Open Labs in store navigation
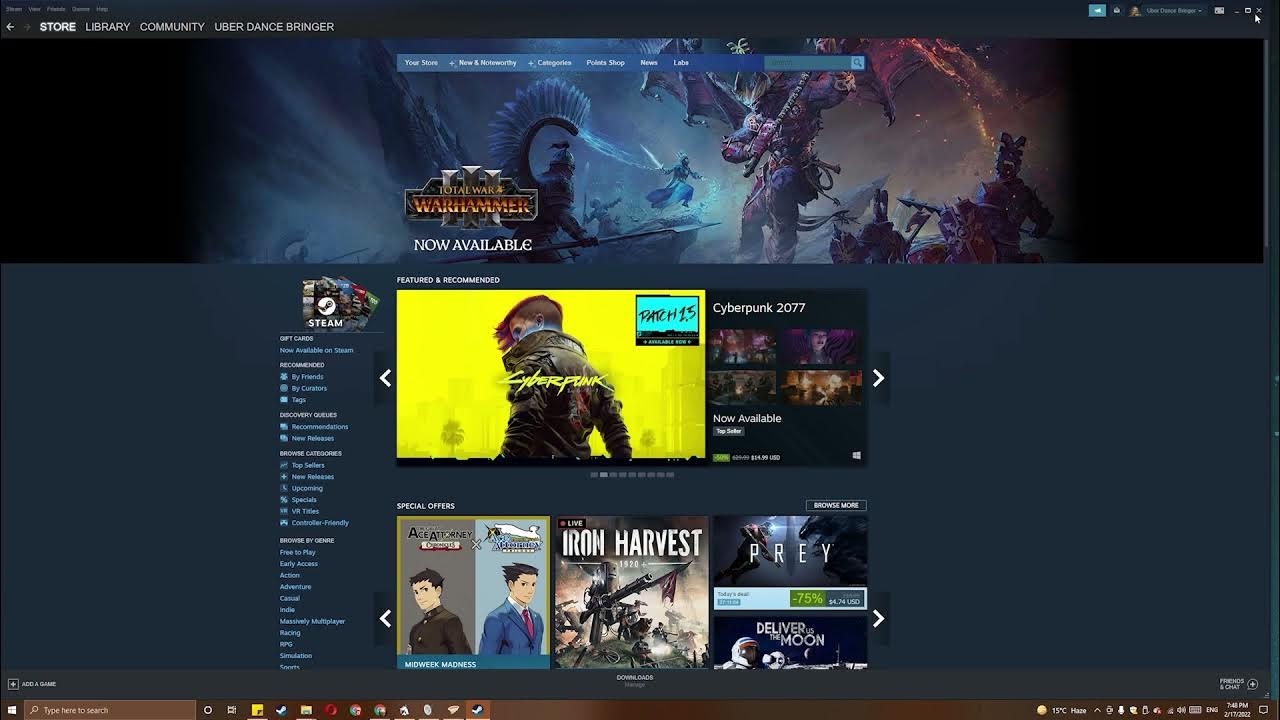 [x=681, y=63]
